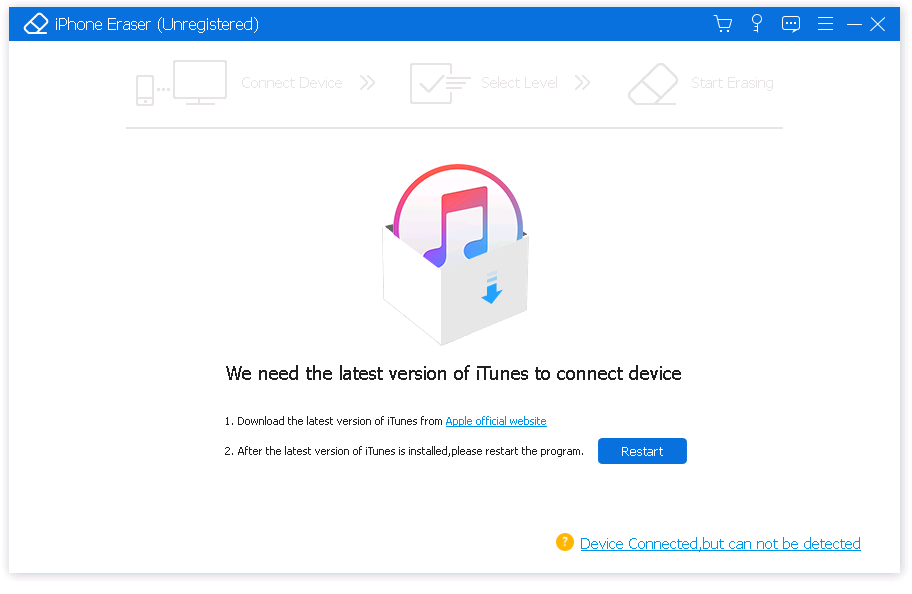Click the orange question mark help icon
Screen dimensions: 912x594
pyautogui.click(x=565, y=542)
